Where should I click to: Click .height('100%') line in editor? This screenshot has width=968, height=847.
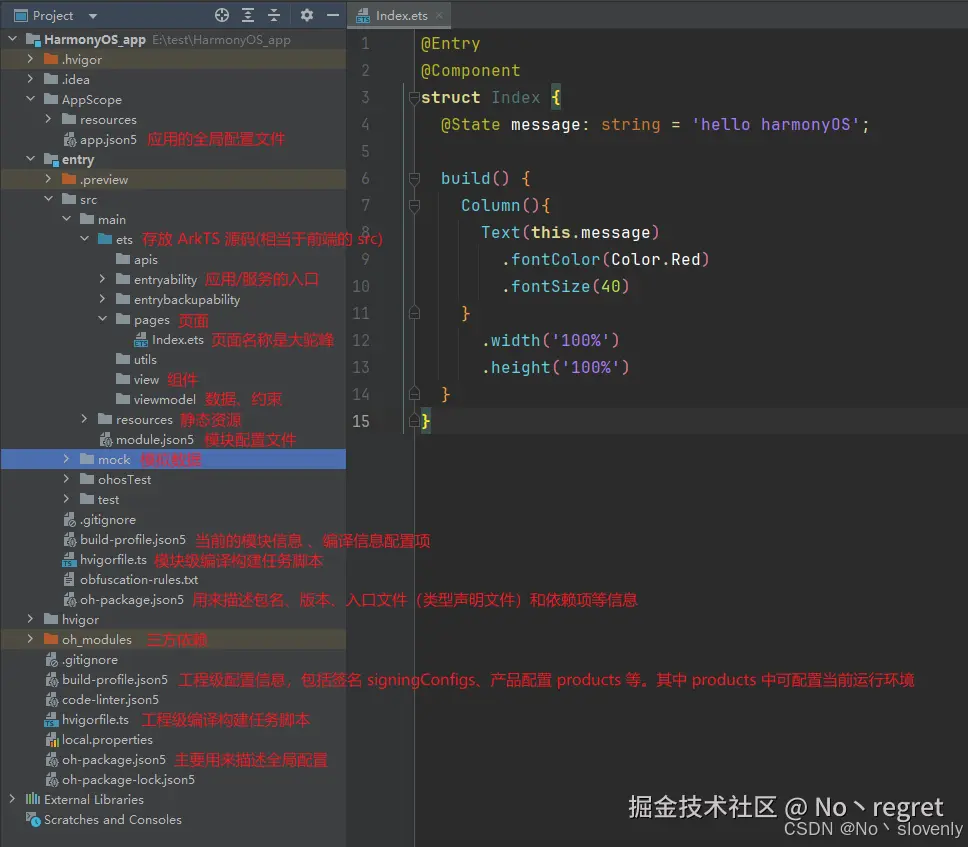tap(556, 367)
